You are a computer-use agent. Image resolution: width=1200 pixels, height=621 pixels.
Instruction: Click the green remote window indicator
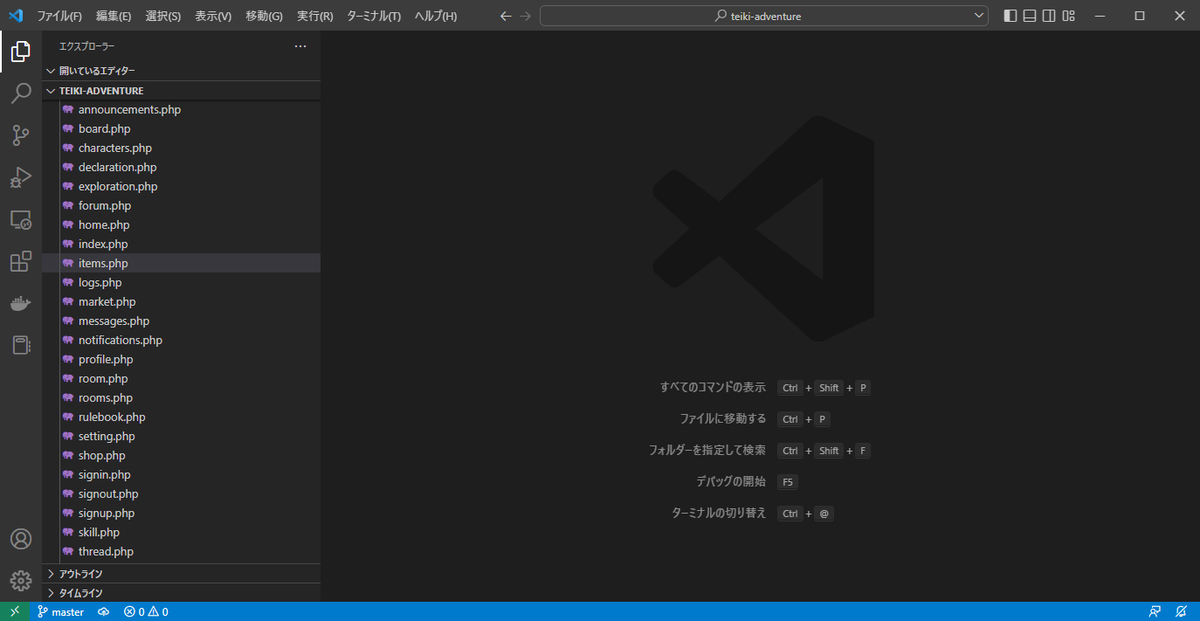14,612
